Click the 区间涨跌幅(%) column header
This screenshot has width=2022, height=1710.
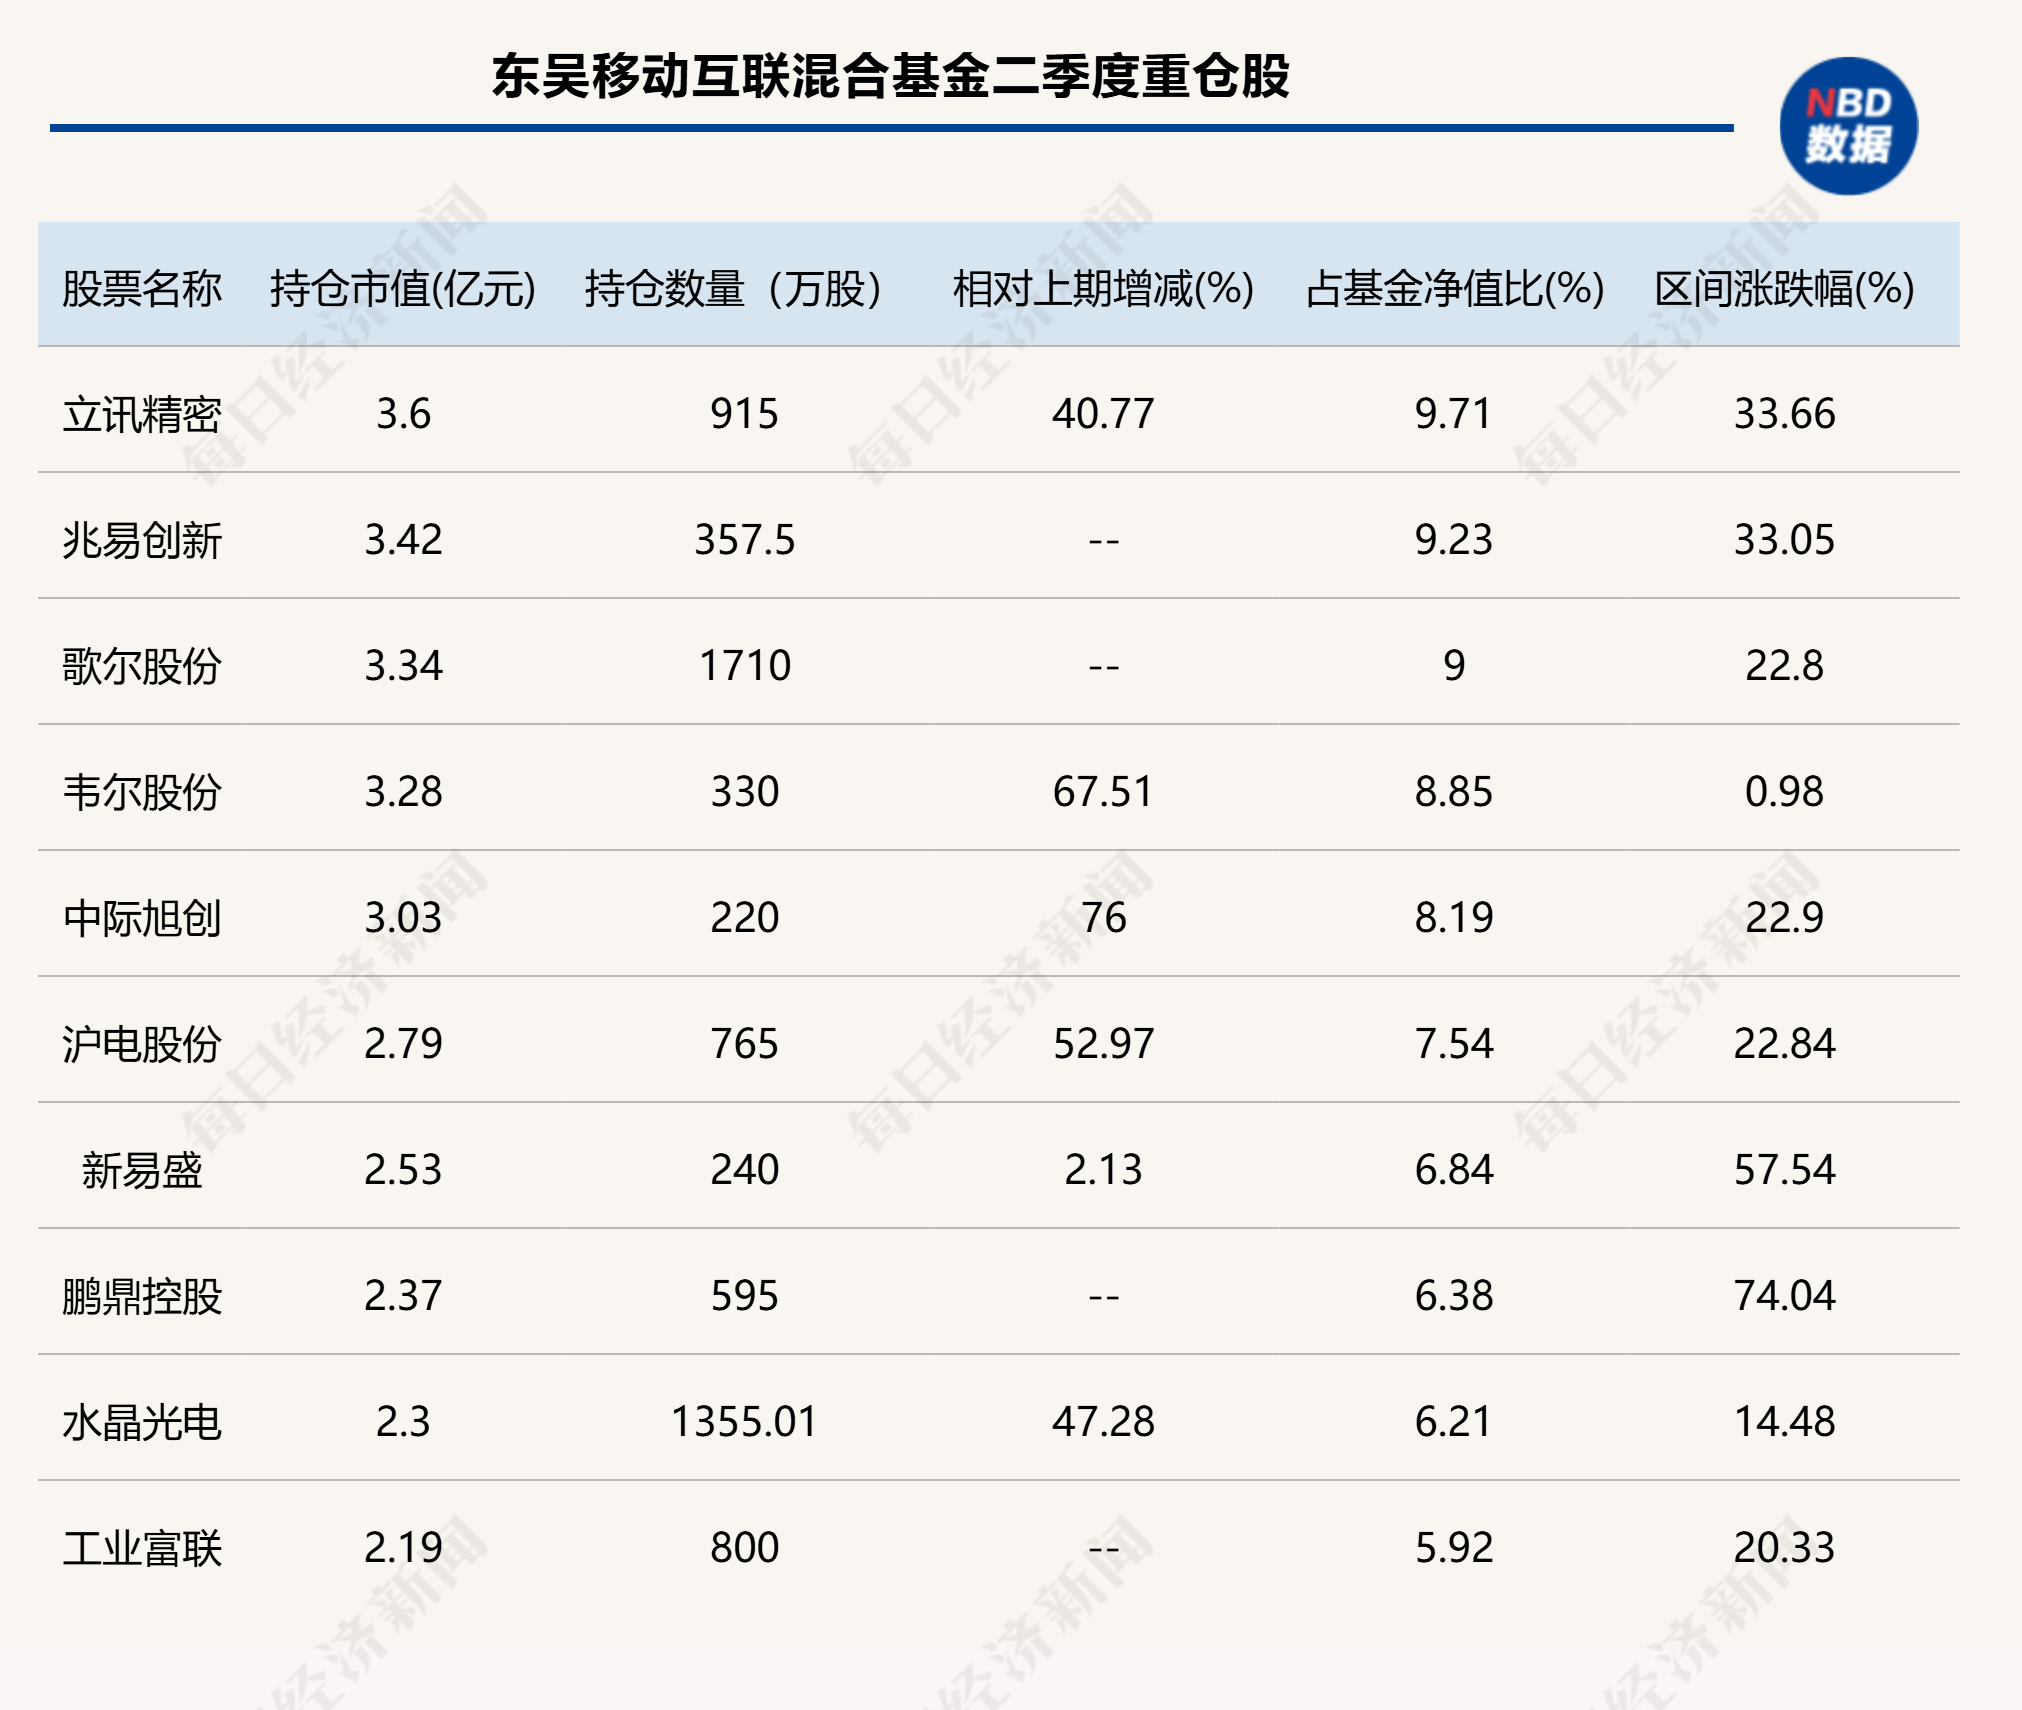[x=1784, y=289]
